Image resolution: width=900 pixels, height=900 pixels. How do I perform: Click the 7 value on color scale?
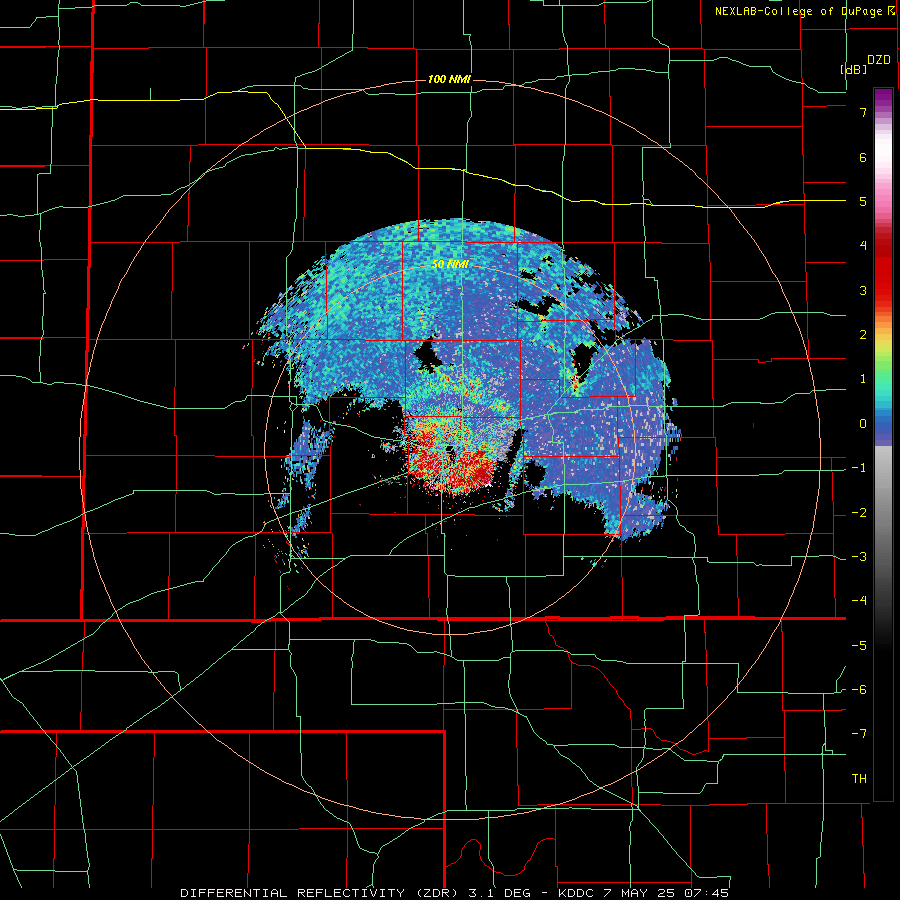(x=863, y=112)
